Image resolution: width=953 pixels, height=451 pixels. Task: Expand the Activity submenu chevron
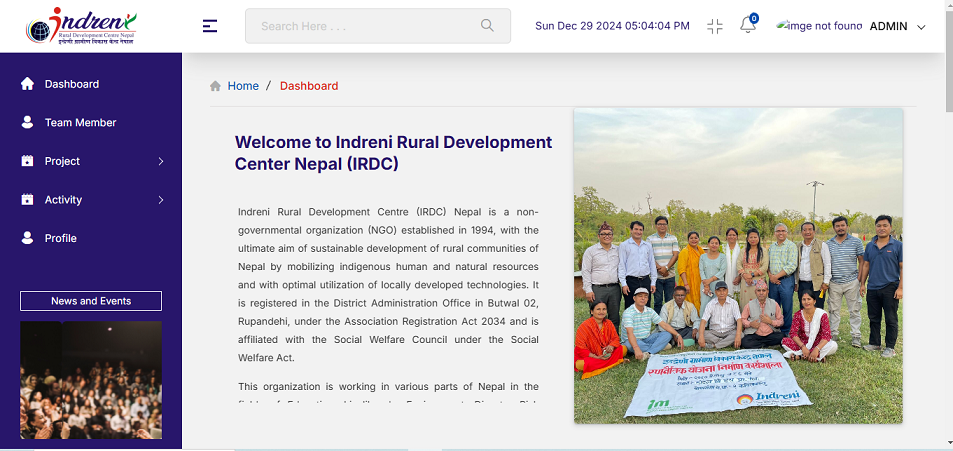[x=161, y=199]
